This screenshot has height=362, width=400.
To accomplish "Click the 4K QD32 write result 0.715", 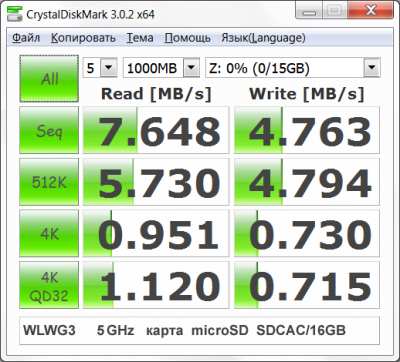I will pyautogui.click(x=307, y=285).
